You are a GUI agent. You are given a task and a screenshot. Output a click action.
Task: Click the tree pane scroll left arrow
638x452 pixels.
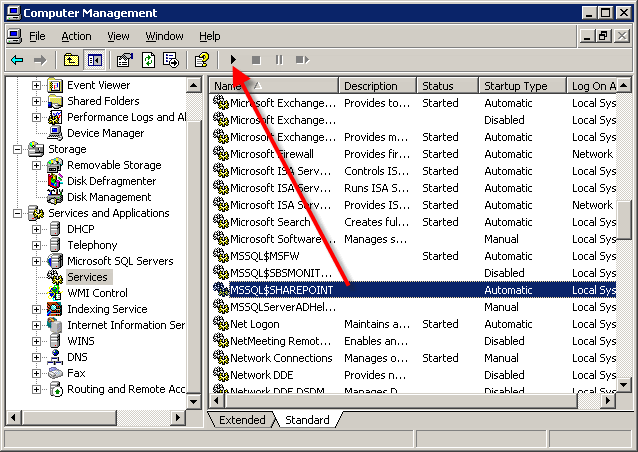tap(13, 417)
